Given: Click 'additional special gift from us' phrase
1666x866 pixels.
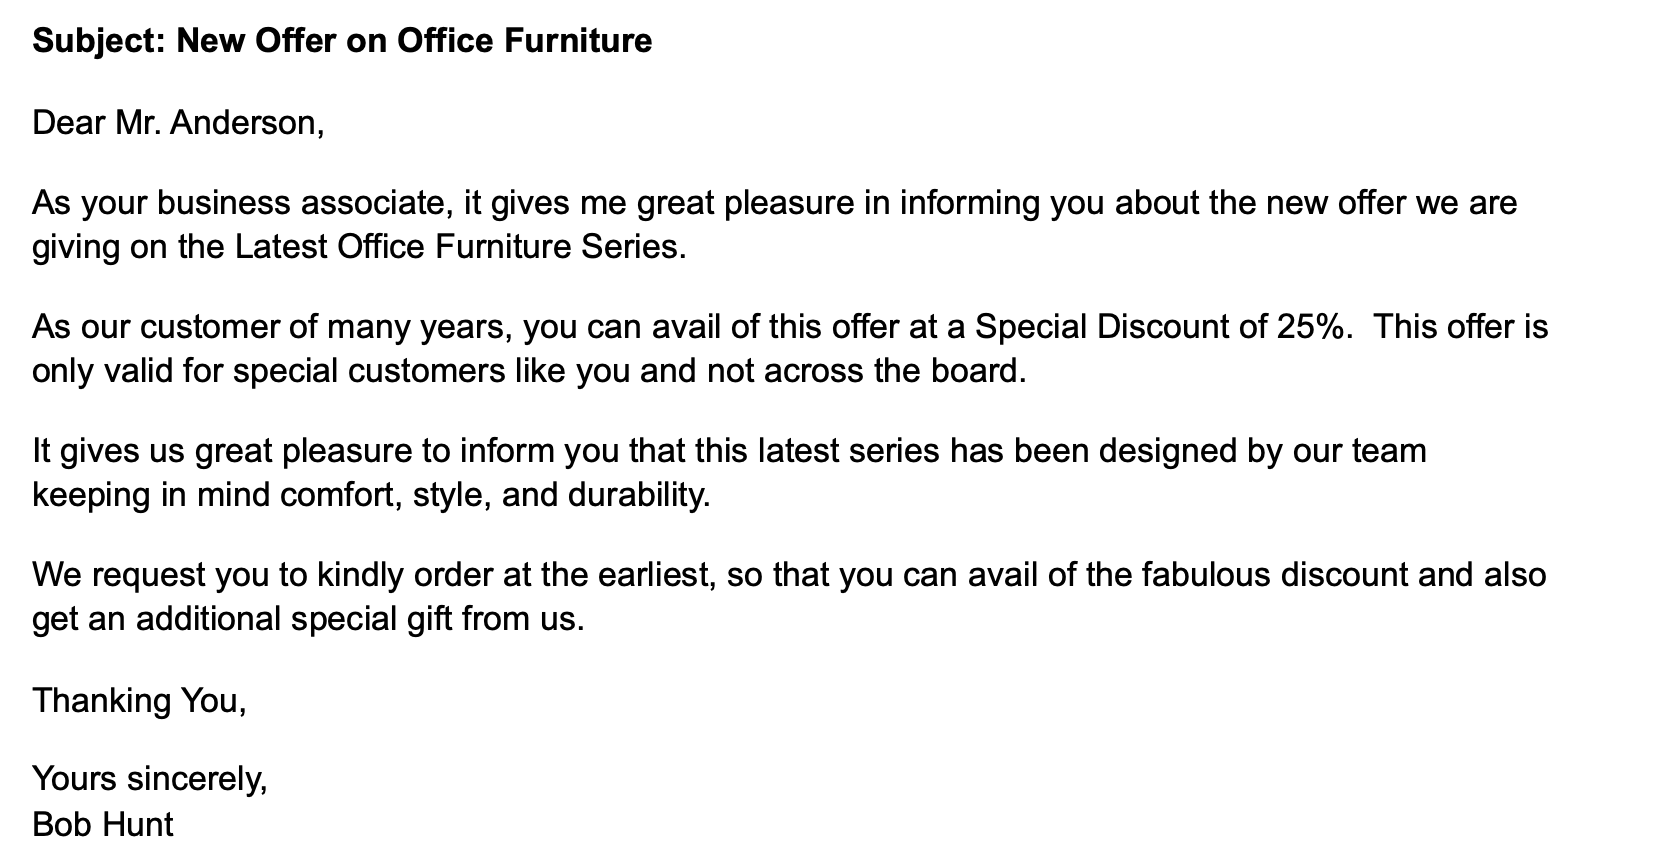Looking at the screenshot, I should coord(358,618).
